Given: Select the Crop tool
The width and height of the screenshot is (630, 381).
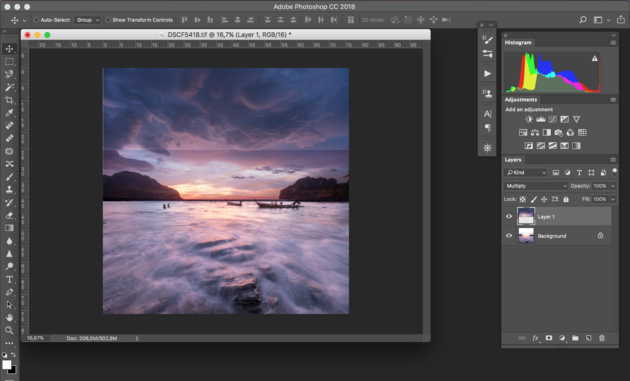Looking at the screenshot, I should (x=9, y=100).
